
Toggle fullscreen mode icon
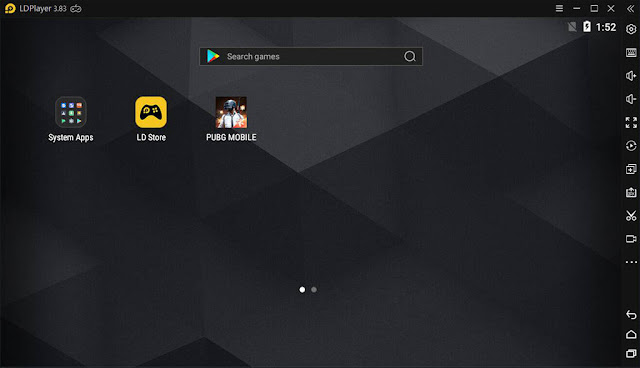(x=631, y=122)
